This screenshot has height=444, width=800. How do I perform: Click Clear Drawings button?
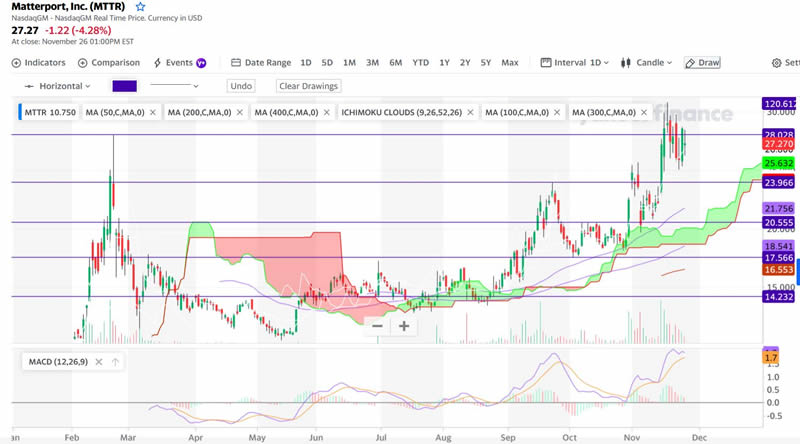308,86
